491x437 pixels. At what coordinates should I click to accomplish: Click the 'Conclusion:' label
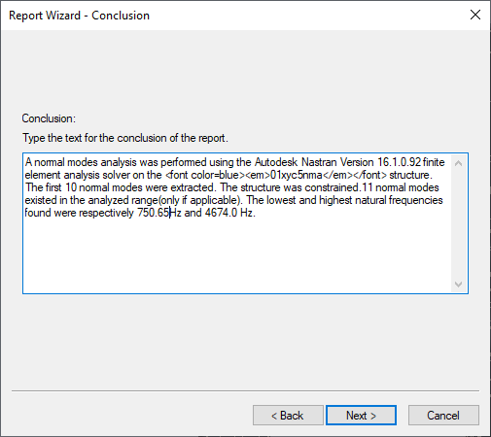(49, 118)
